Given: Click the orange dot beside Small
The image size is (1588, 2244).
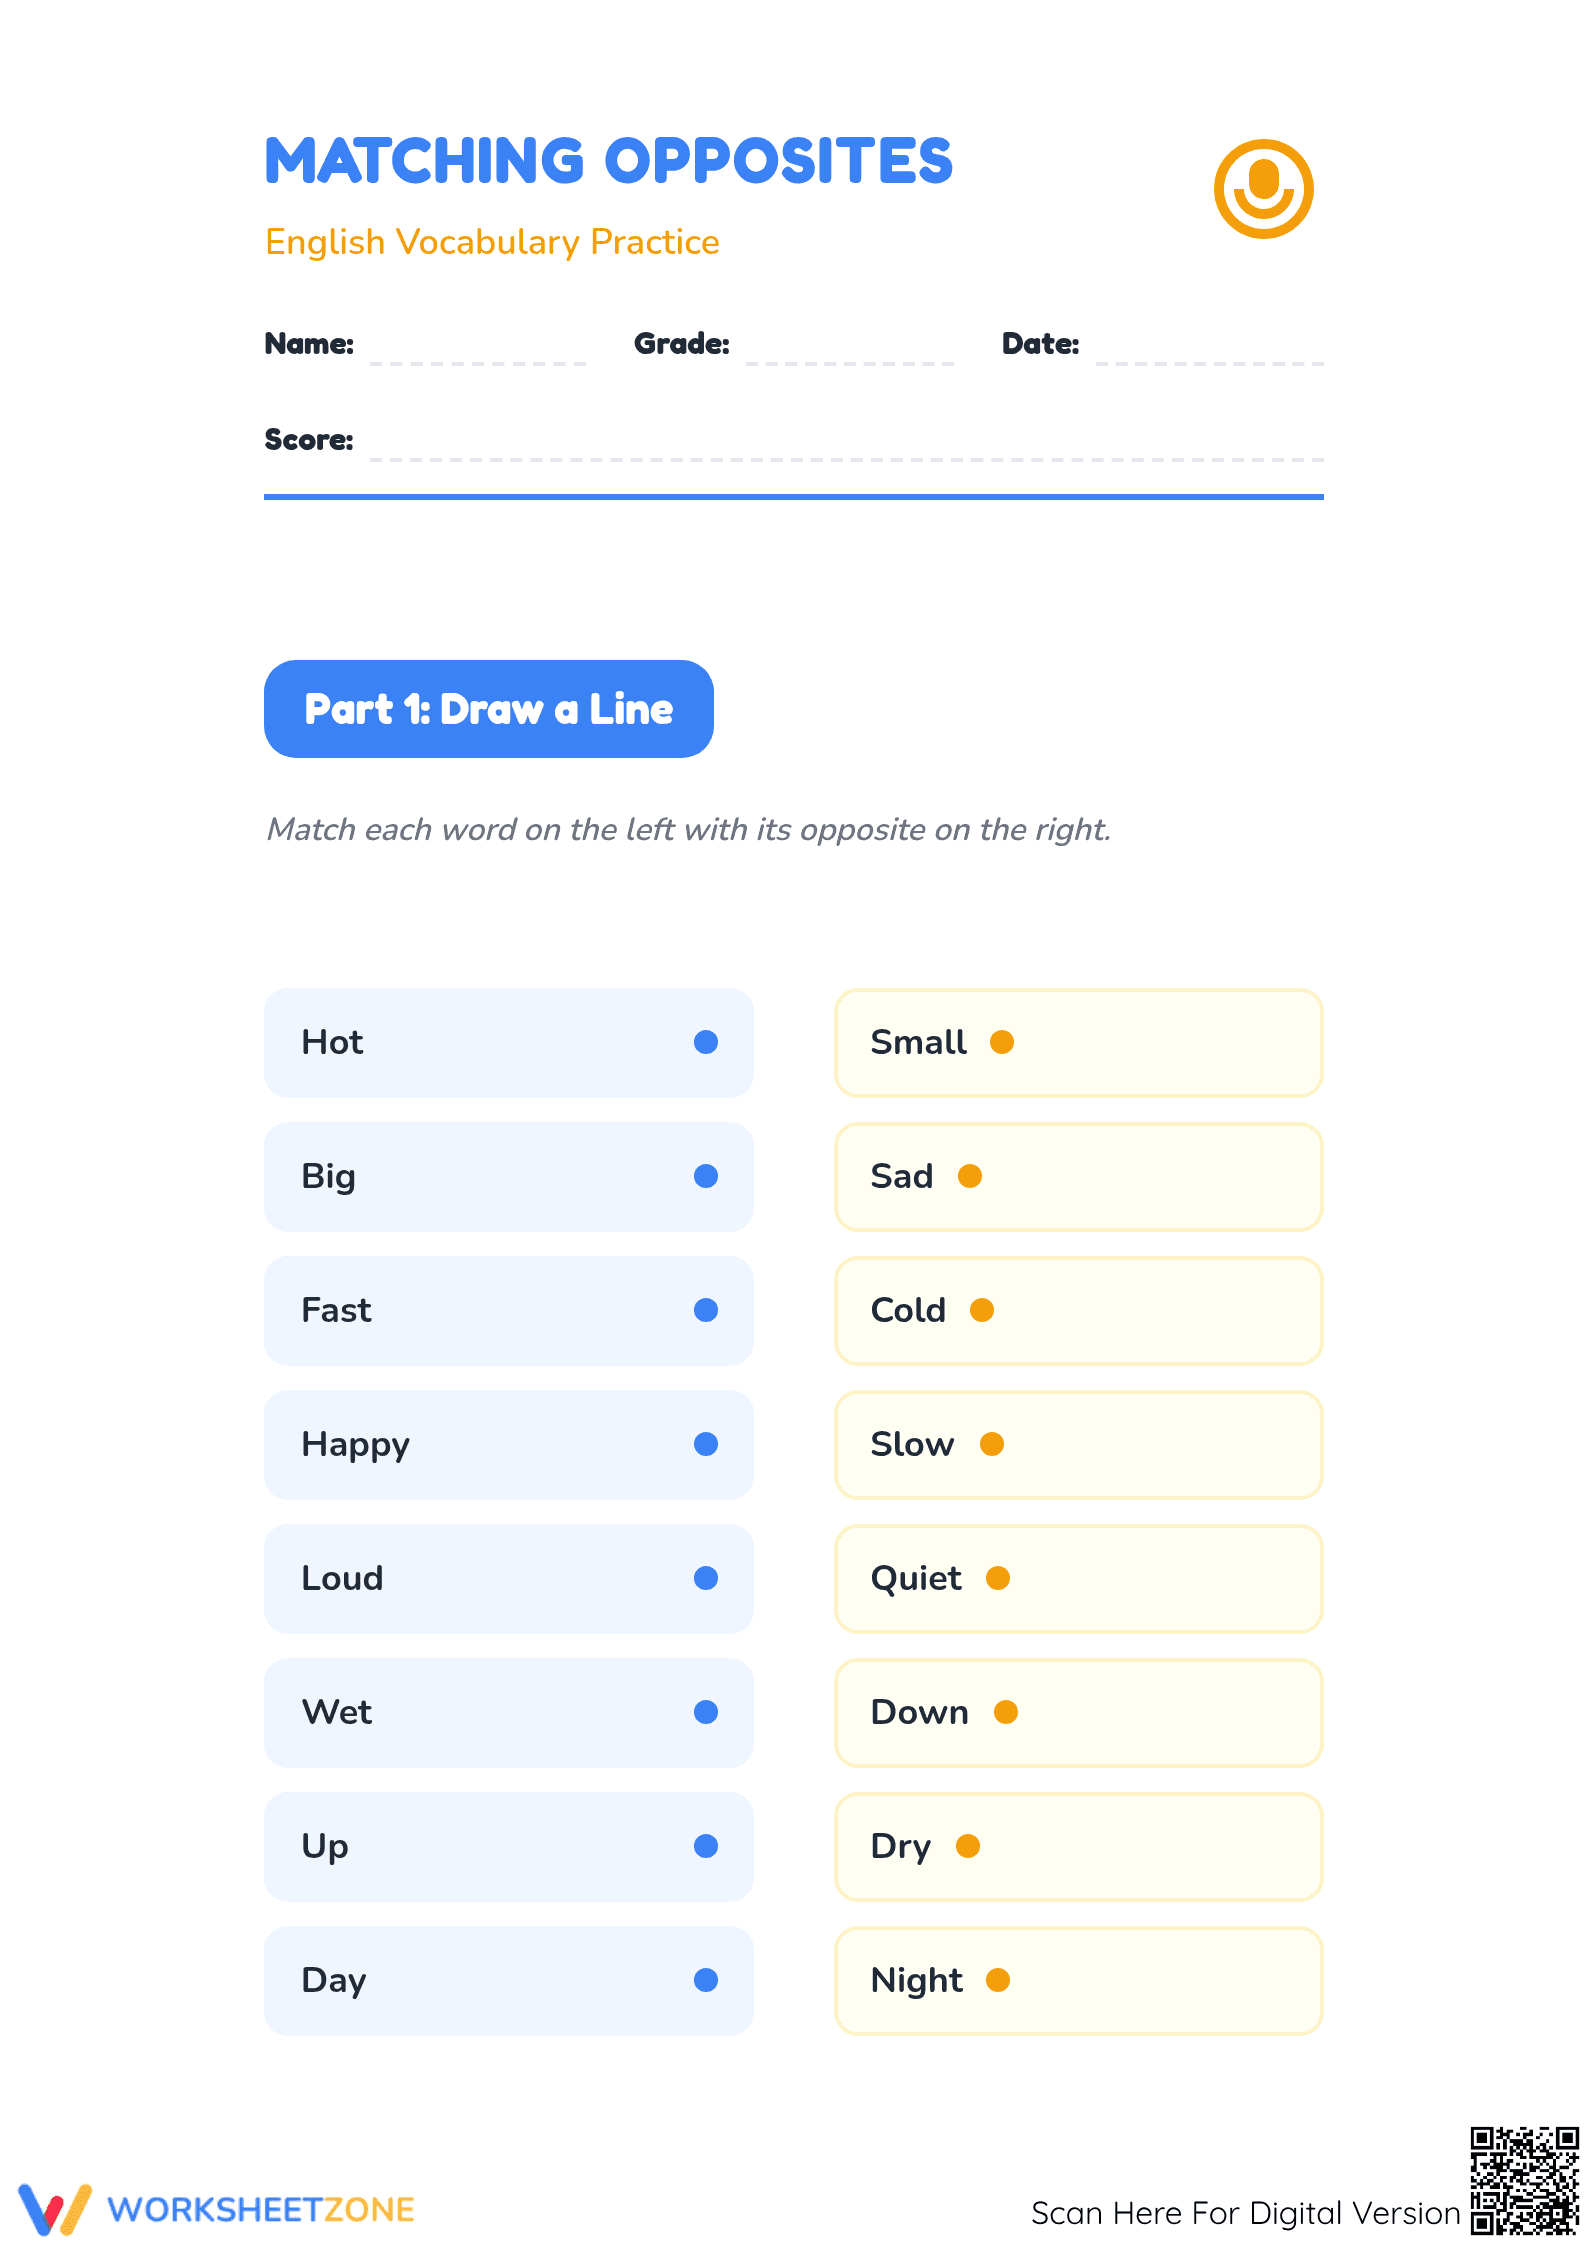Looking at the screenshot, I should (1002, 1042).
